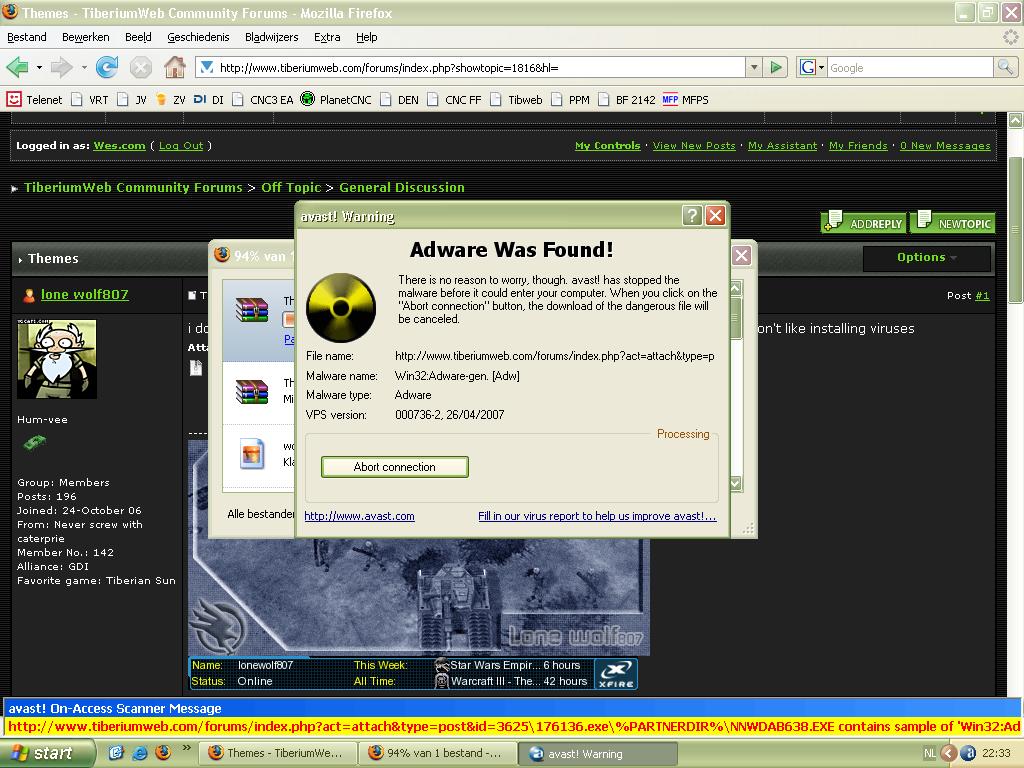
Task: Open the Bestand menu
Action: click(27, 37)
